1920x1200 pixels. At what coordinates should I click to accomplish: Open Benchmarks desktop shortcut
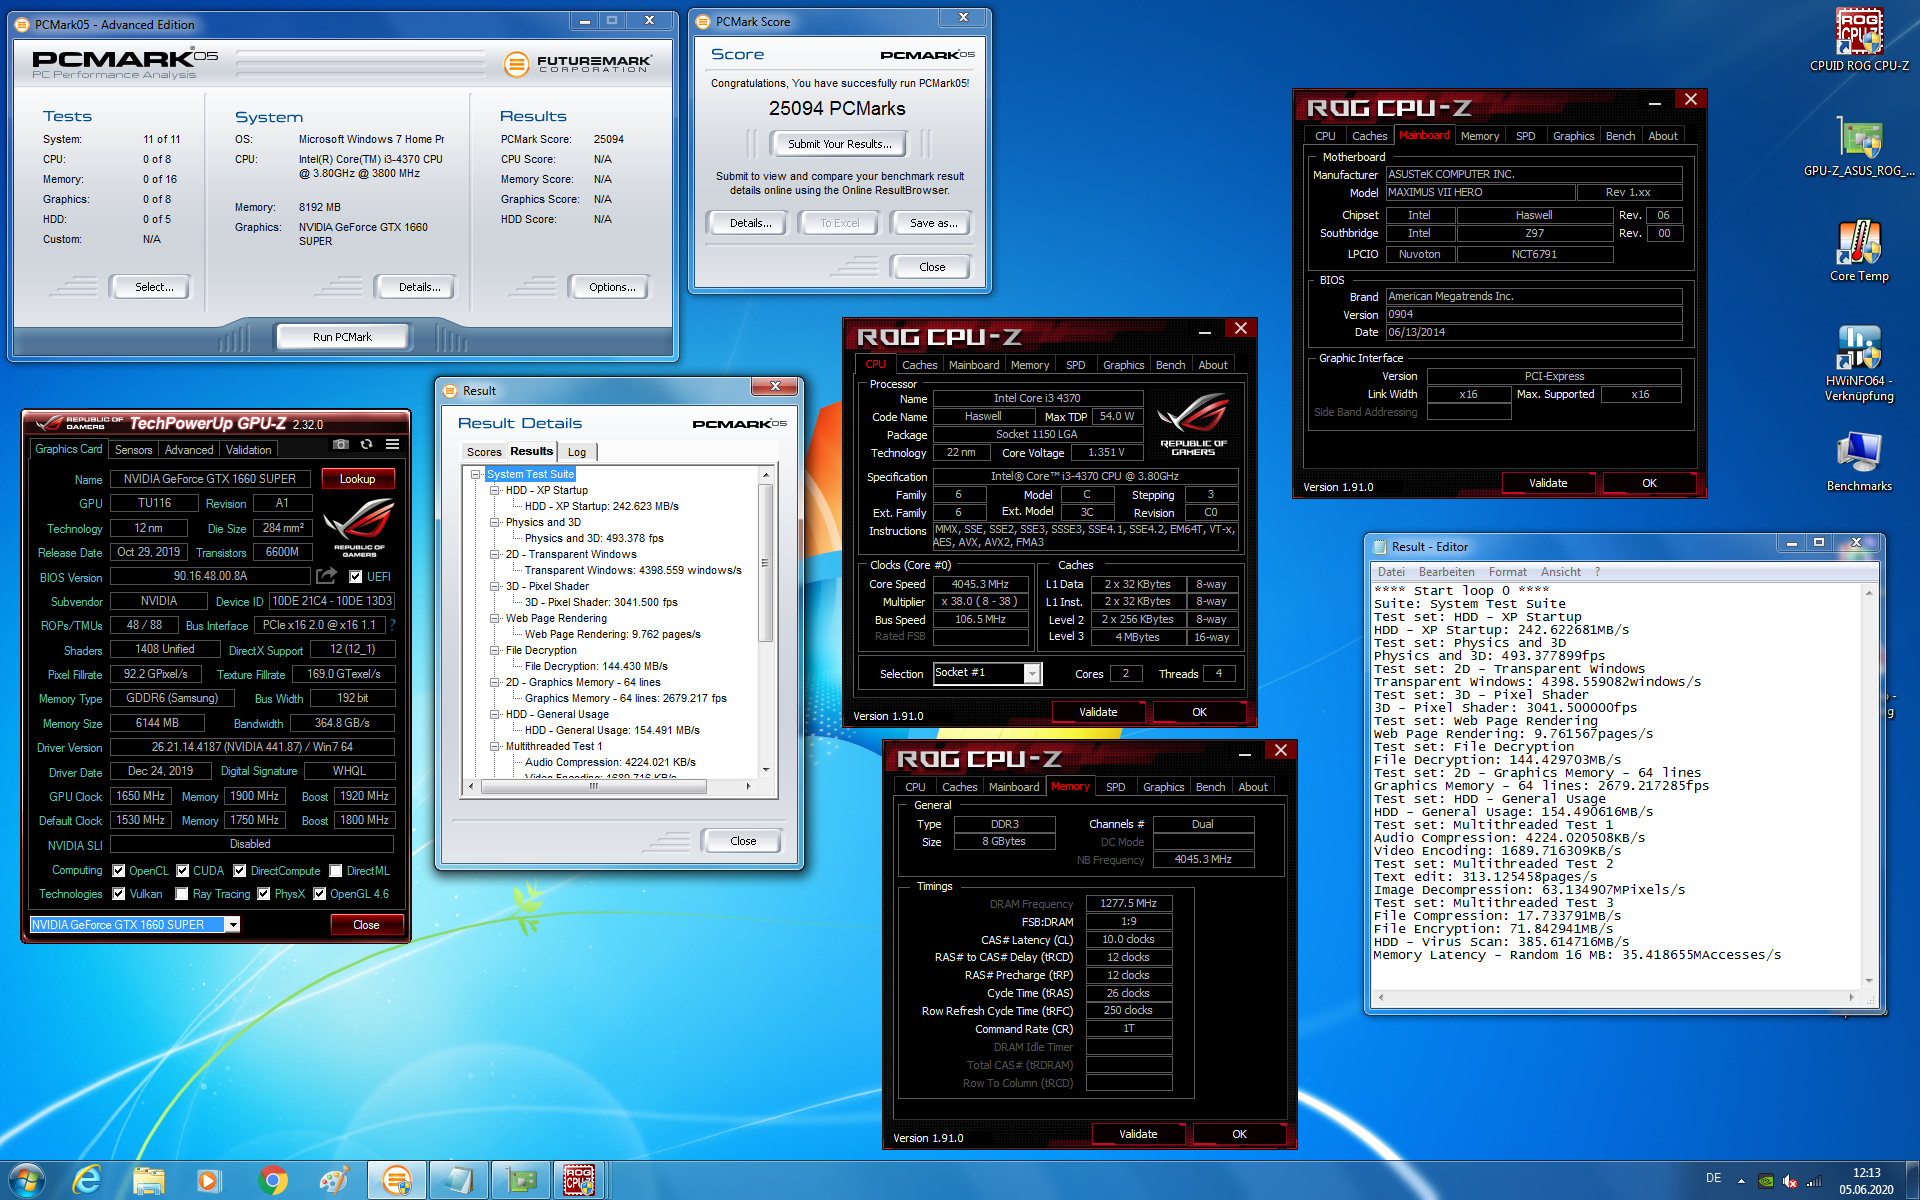tap(1858, 461)
